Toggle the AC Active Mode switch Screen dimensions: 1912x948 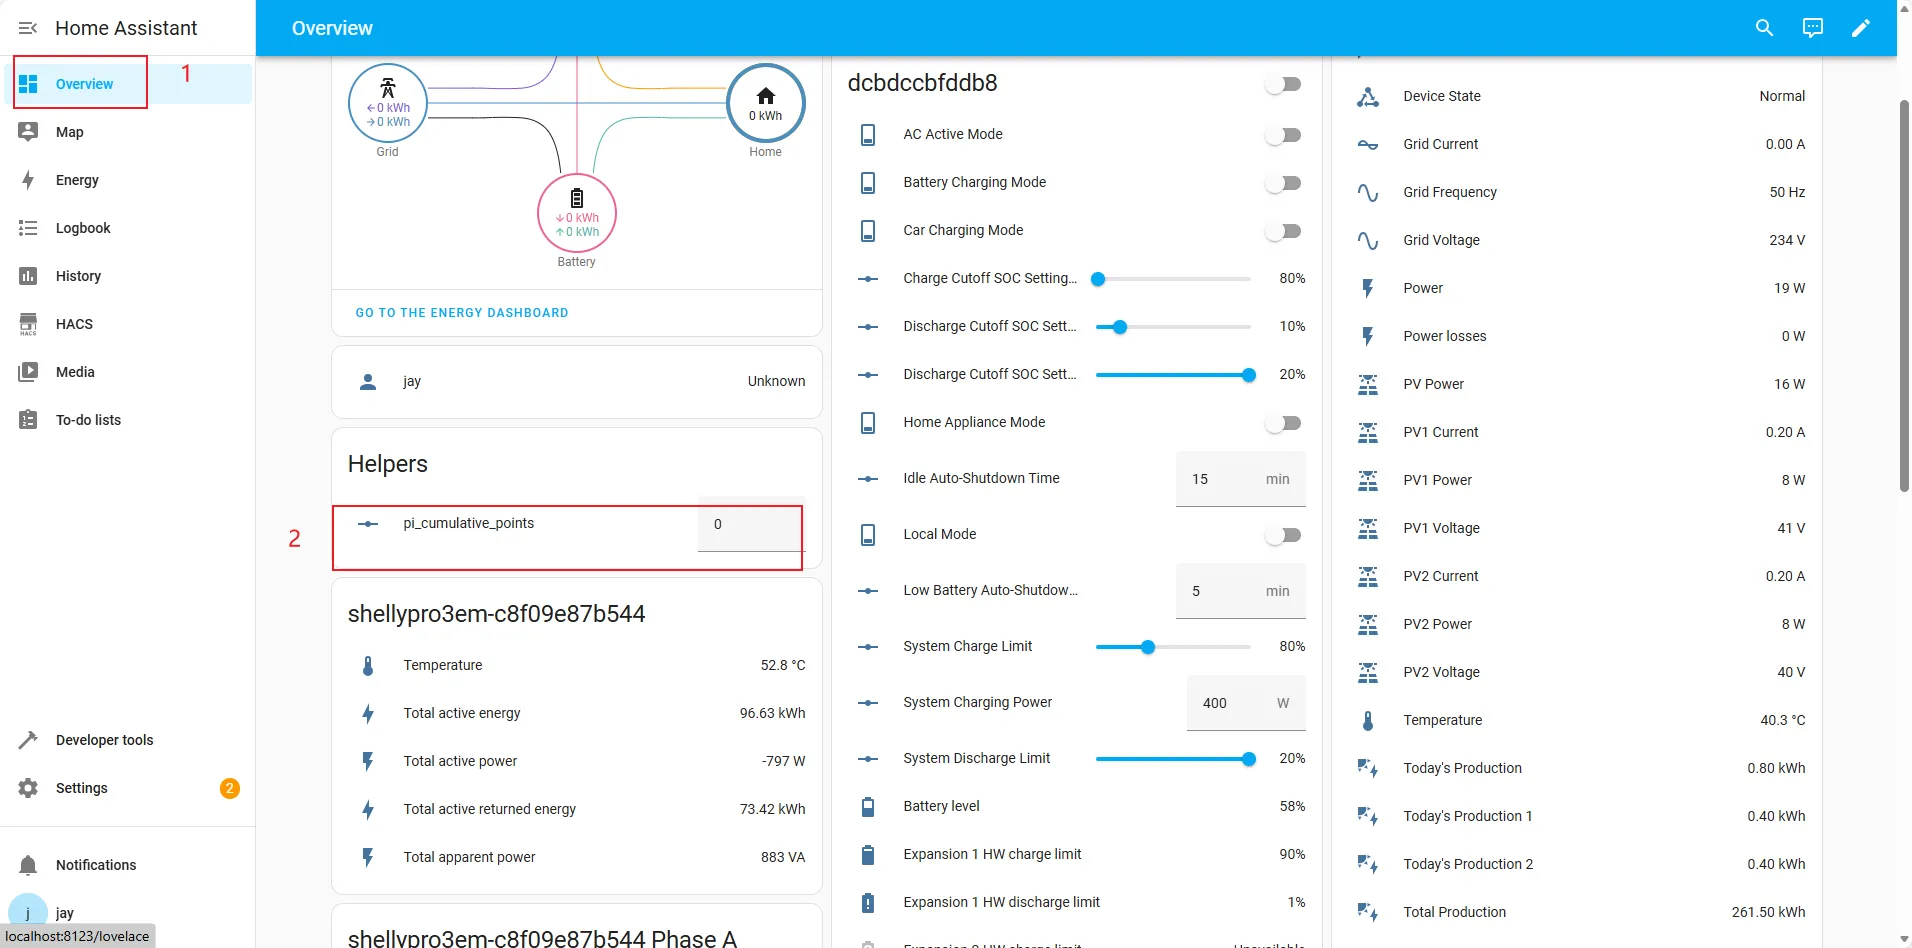(x=1283, y=135)
